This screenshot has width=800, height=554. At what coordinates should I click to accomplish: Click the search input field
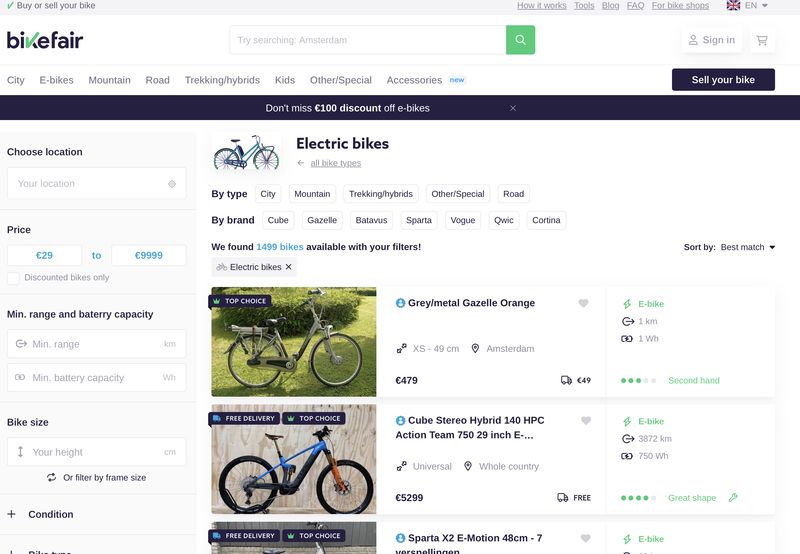coord(368,40)
